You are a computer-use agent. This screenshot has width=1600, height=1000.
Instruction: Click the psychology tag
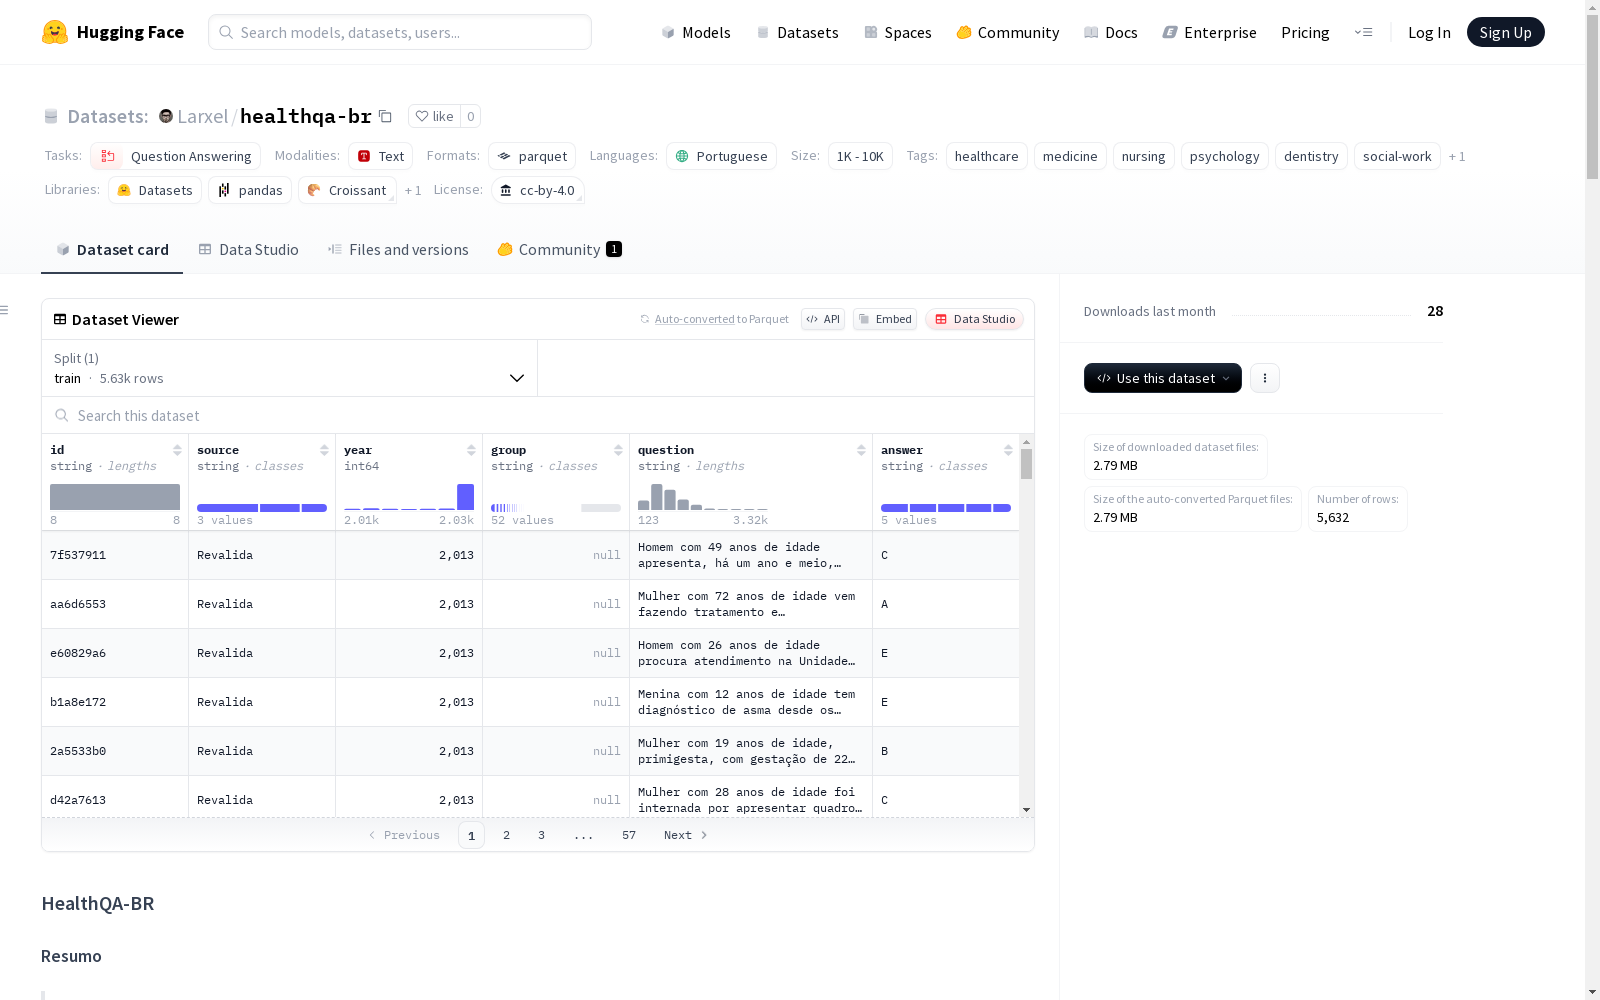pos(1225,156)
